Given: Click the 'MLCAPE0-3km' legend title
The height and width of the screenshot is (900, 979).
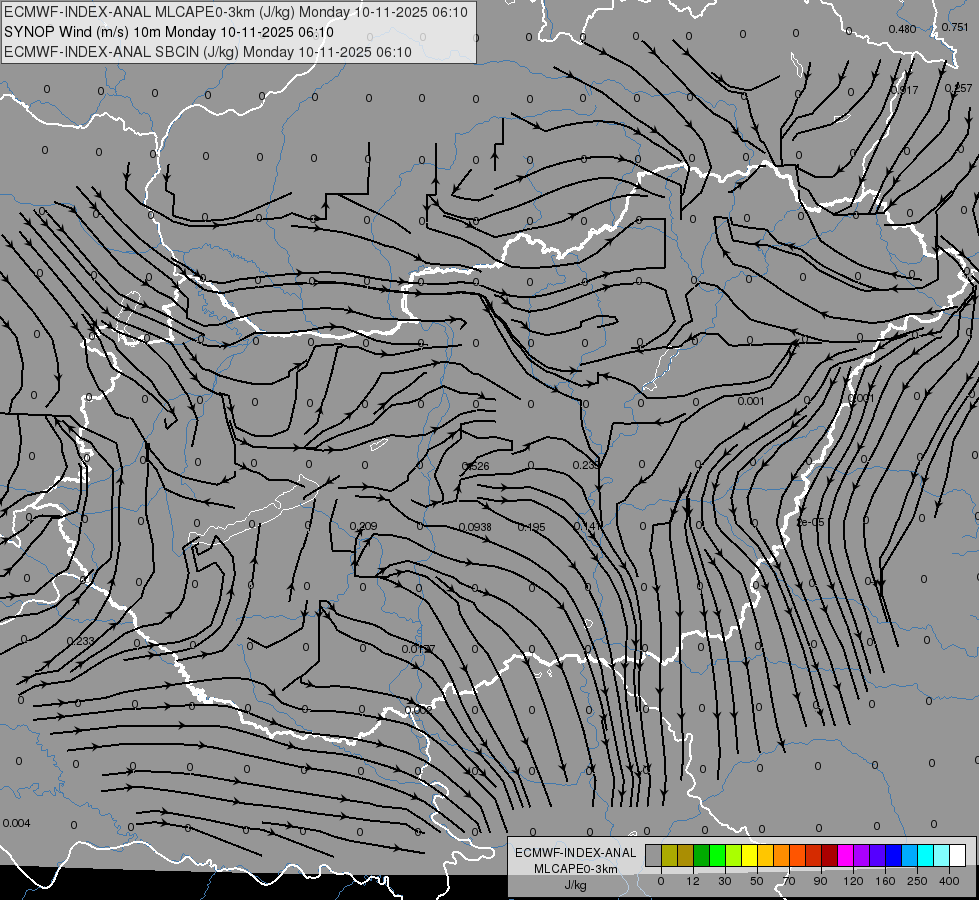Looking at the screenshot, I should (x=576, y=869).
